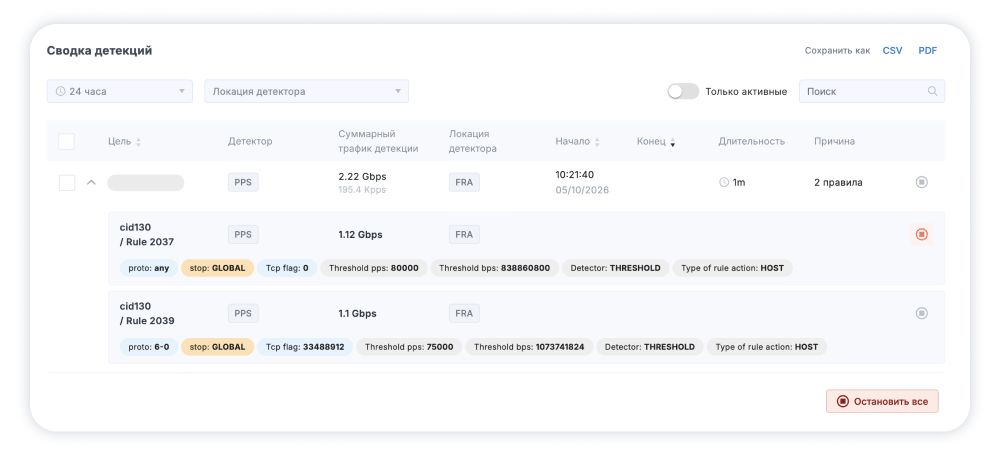Screen dimensions: 1000x456
Task: Check the select-all header checkbox
Action: (x=66, y=142)
